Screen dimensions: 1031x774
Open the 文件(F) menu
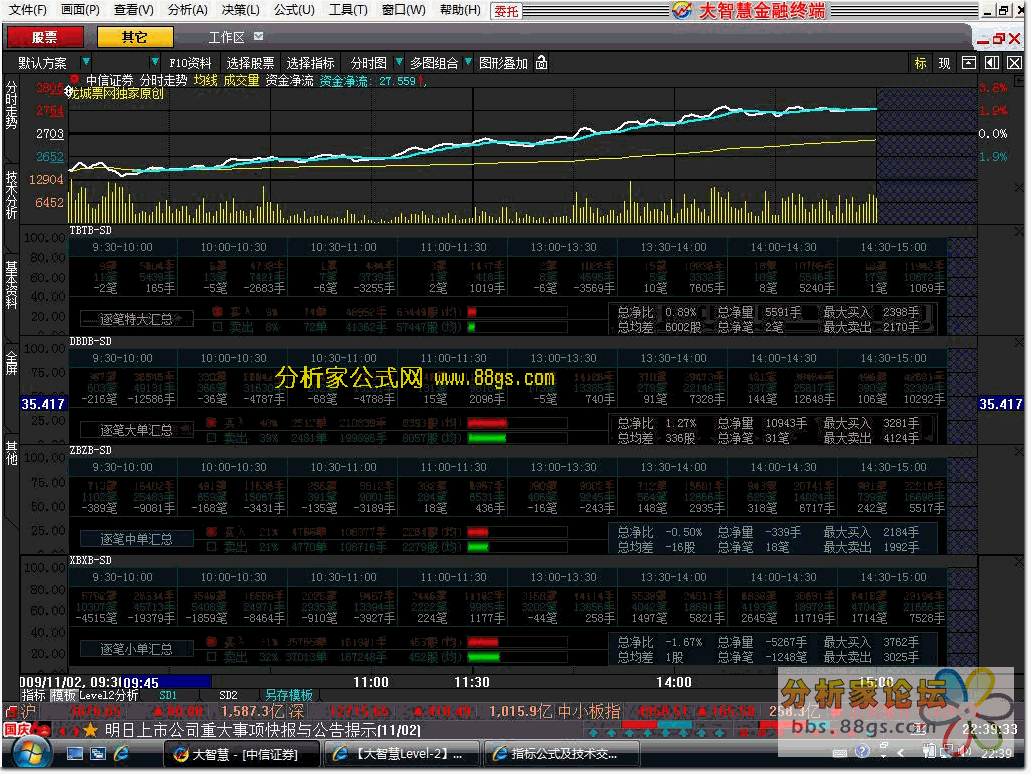pos(28,10)
